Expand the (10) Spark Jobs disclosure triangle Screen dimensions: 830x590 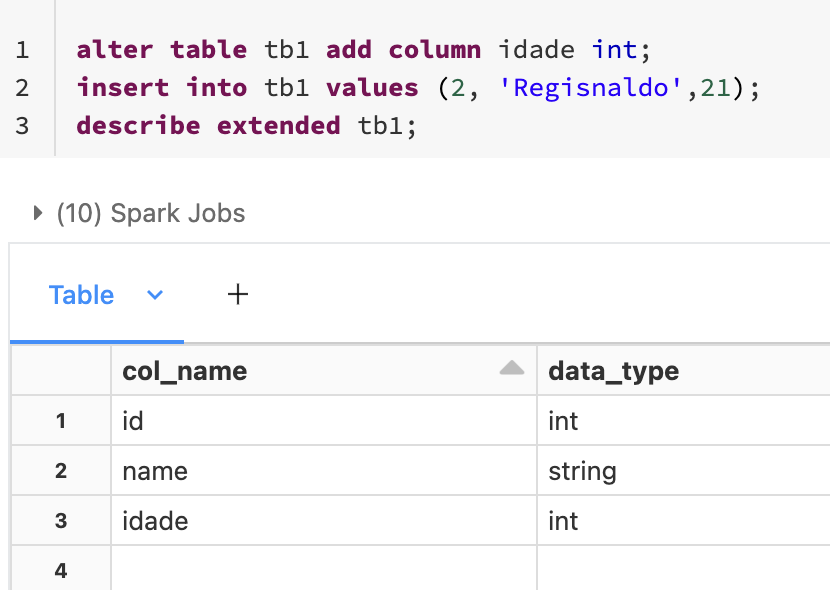[x=37, y=213]
